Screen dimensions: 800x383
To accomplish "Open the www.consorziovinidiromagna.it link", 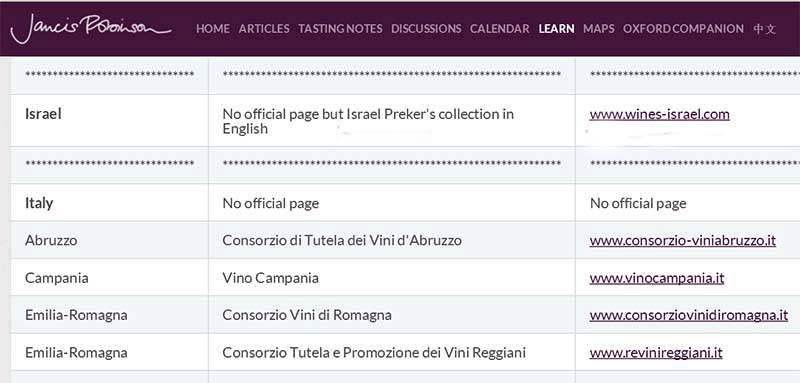I will point(689,315).
